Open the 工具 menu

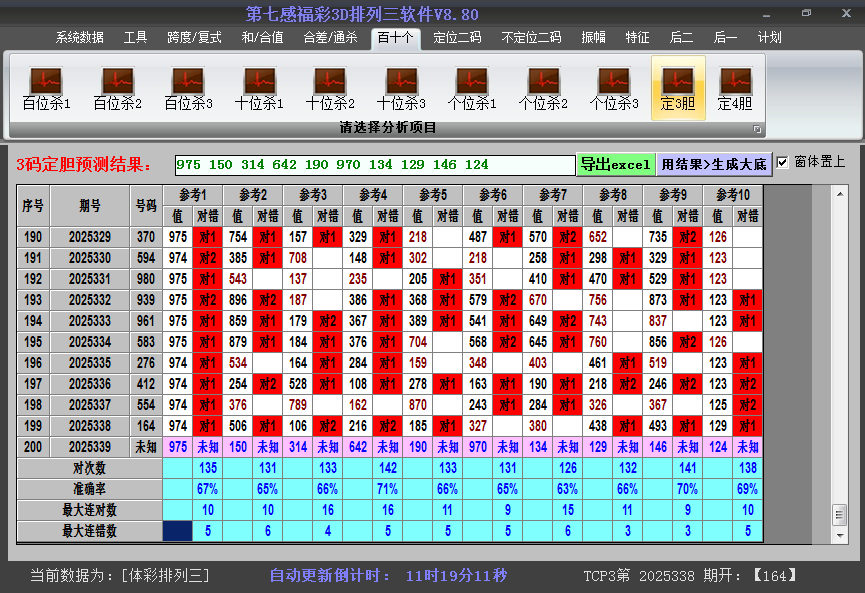click(x=136, y=37)
